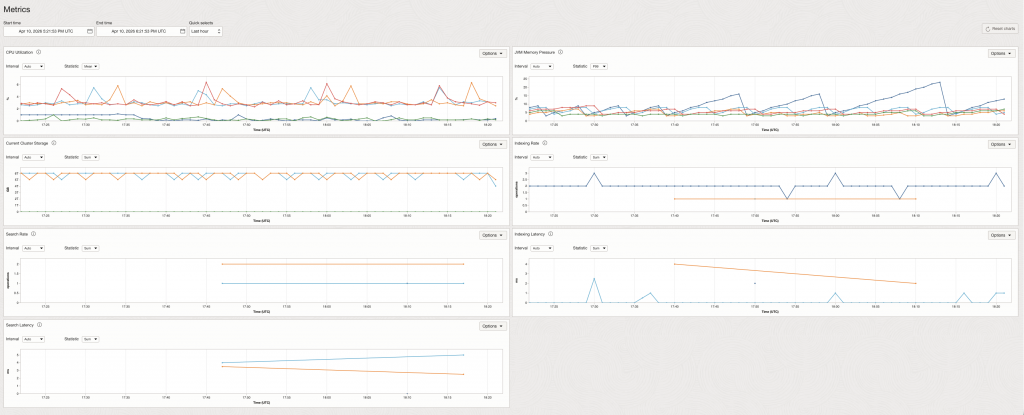Open the End time calendar picker icon
1024x415 pixels.
[182, 31]
